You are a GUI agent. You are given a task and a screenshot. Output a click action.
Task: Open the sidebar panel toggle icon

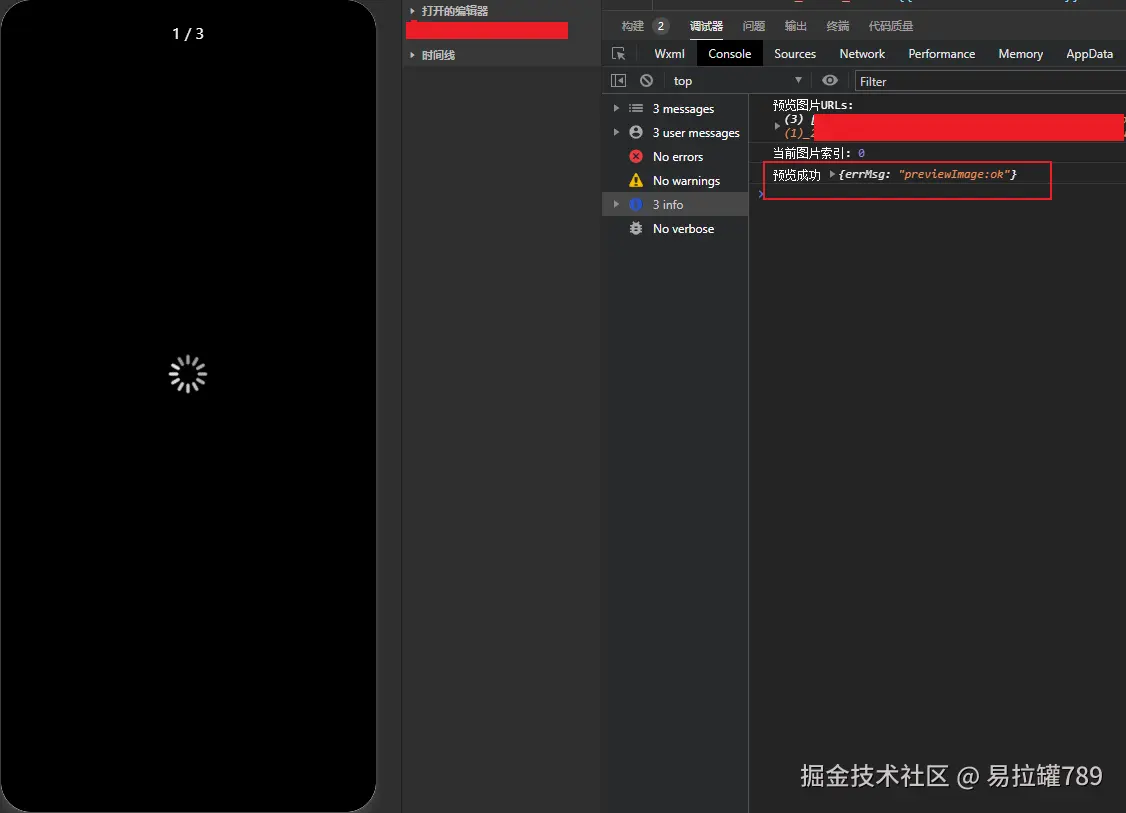pyautogui.click(x=618, y=80)
